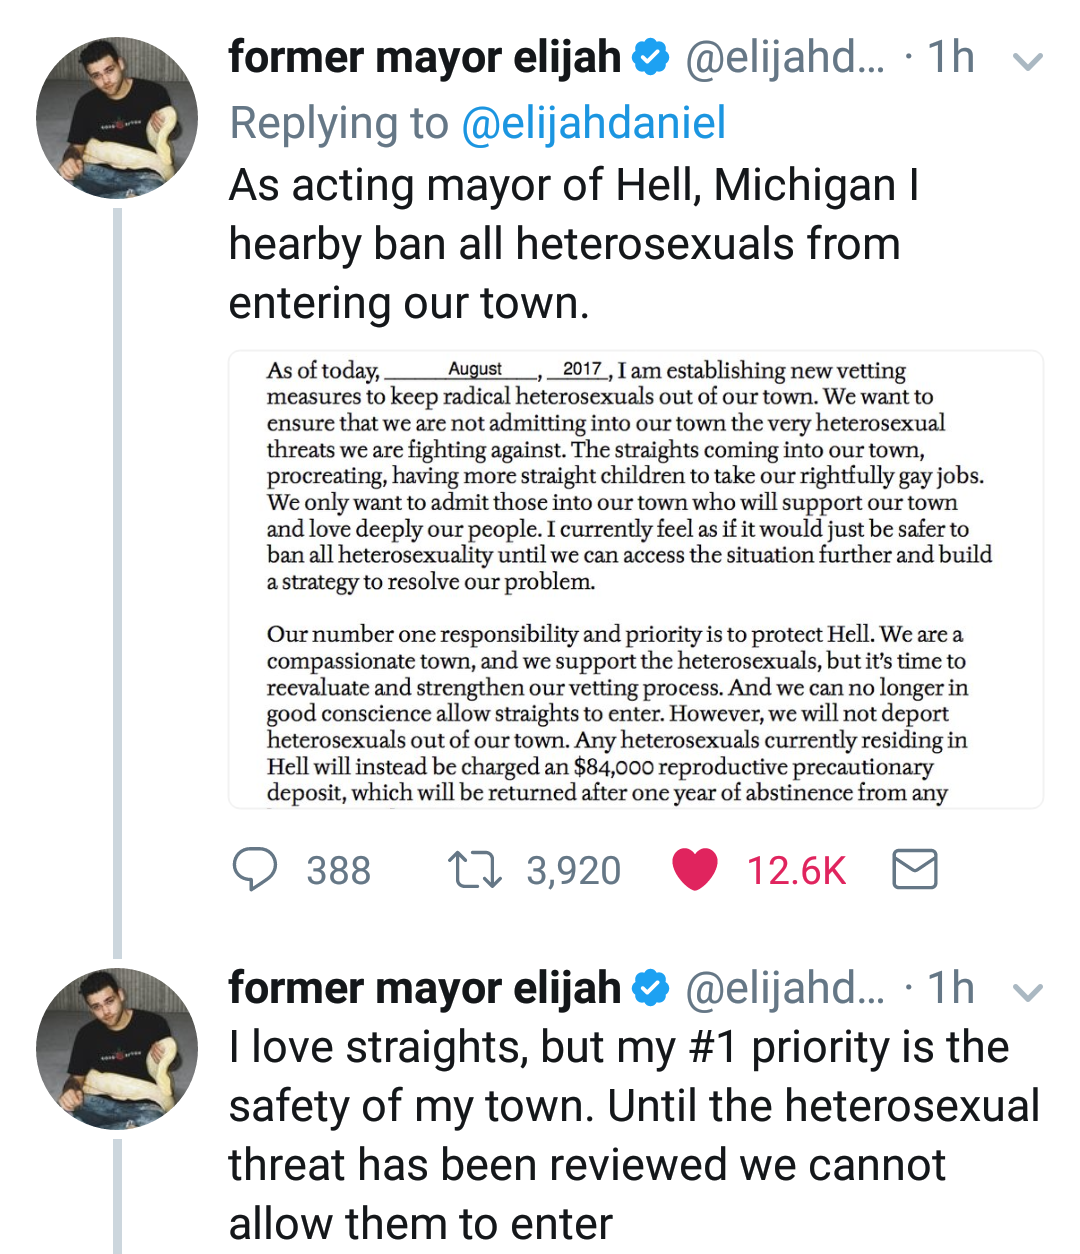Tap the verified badge on the second tweet

[652, 988]
